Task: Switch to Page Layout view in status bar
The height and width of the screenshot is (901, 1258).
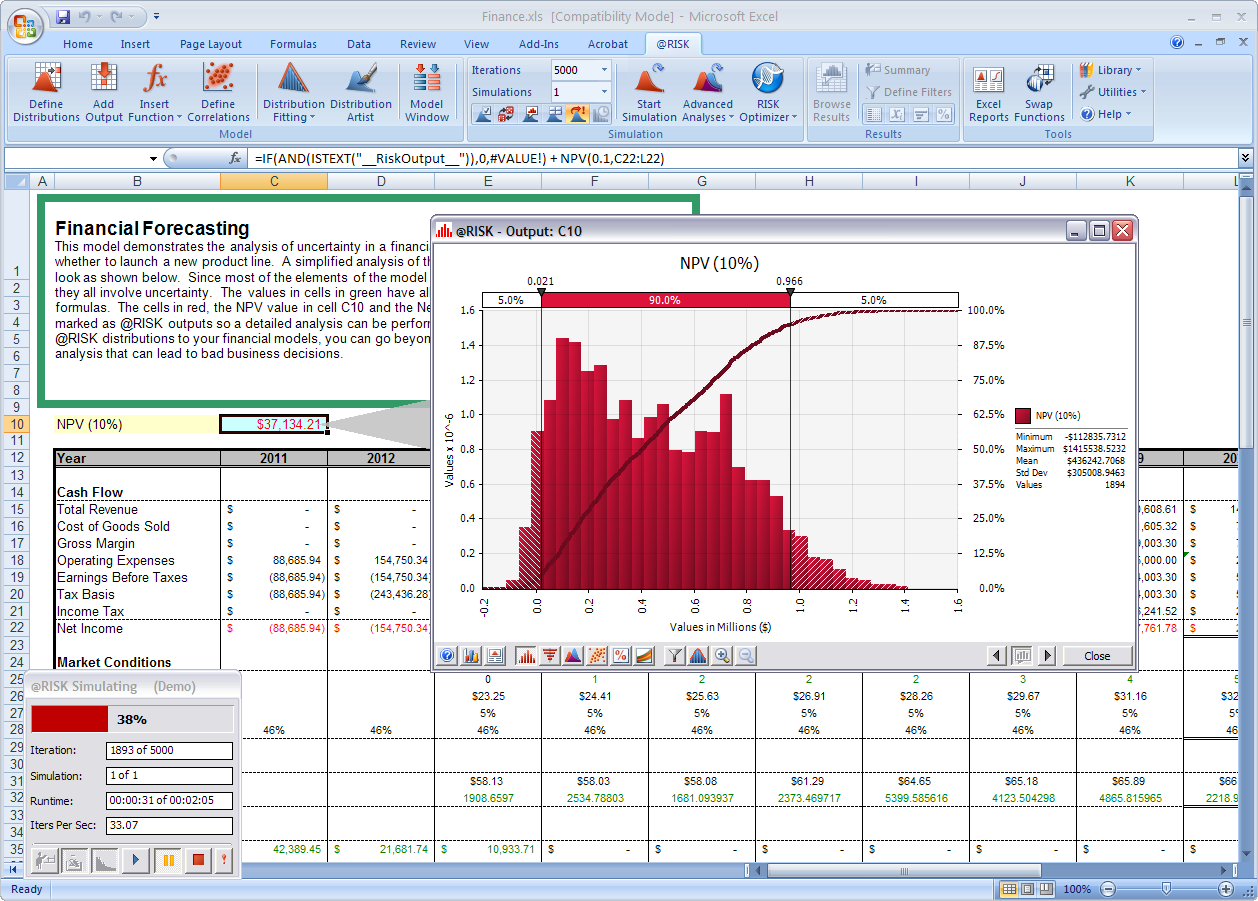Action: point(1029,889)
